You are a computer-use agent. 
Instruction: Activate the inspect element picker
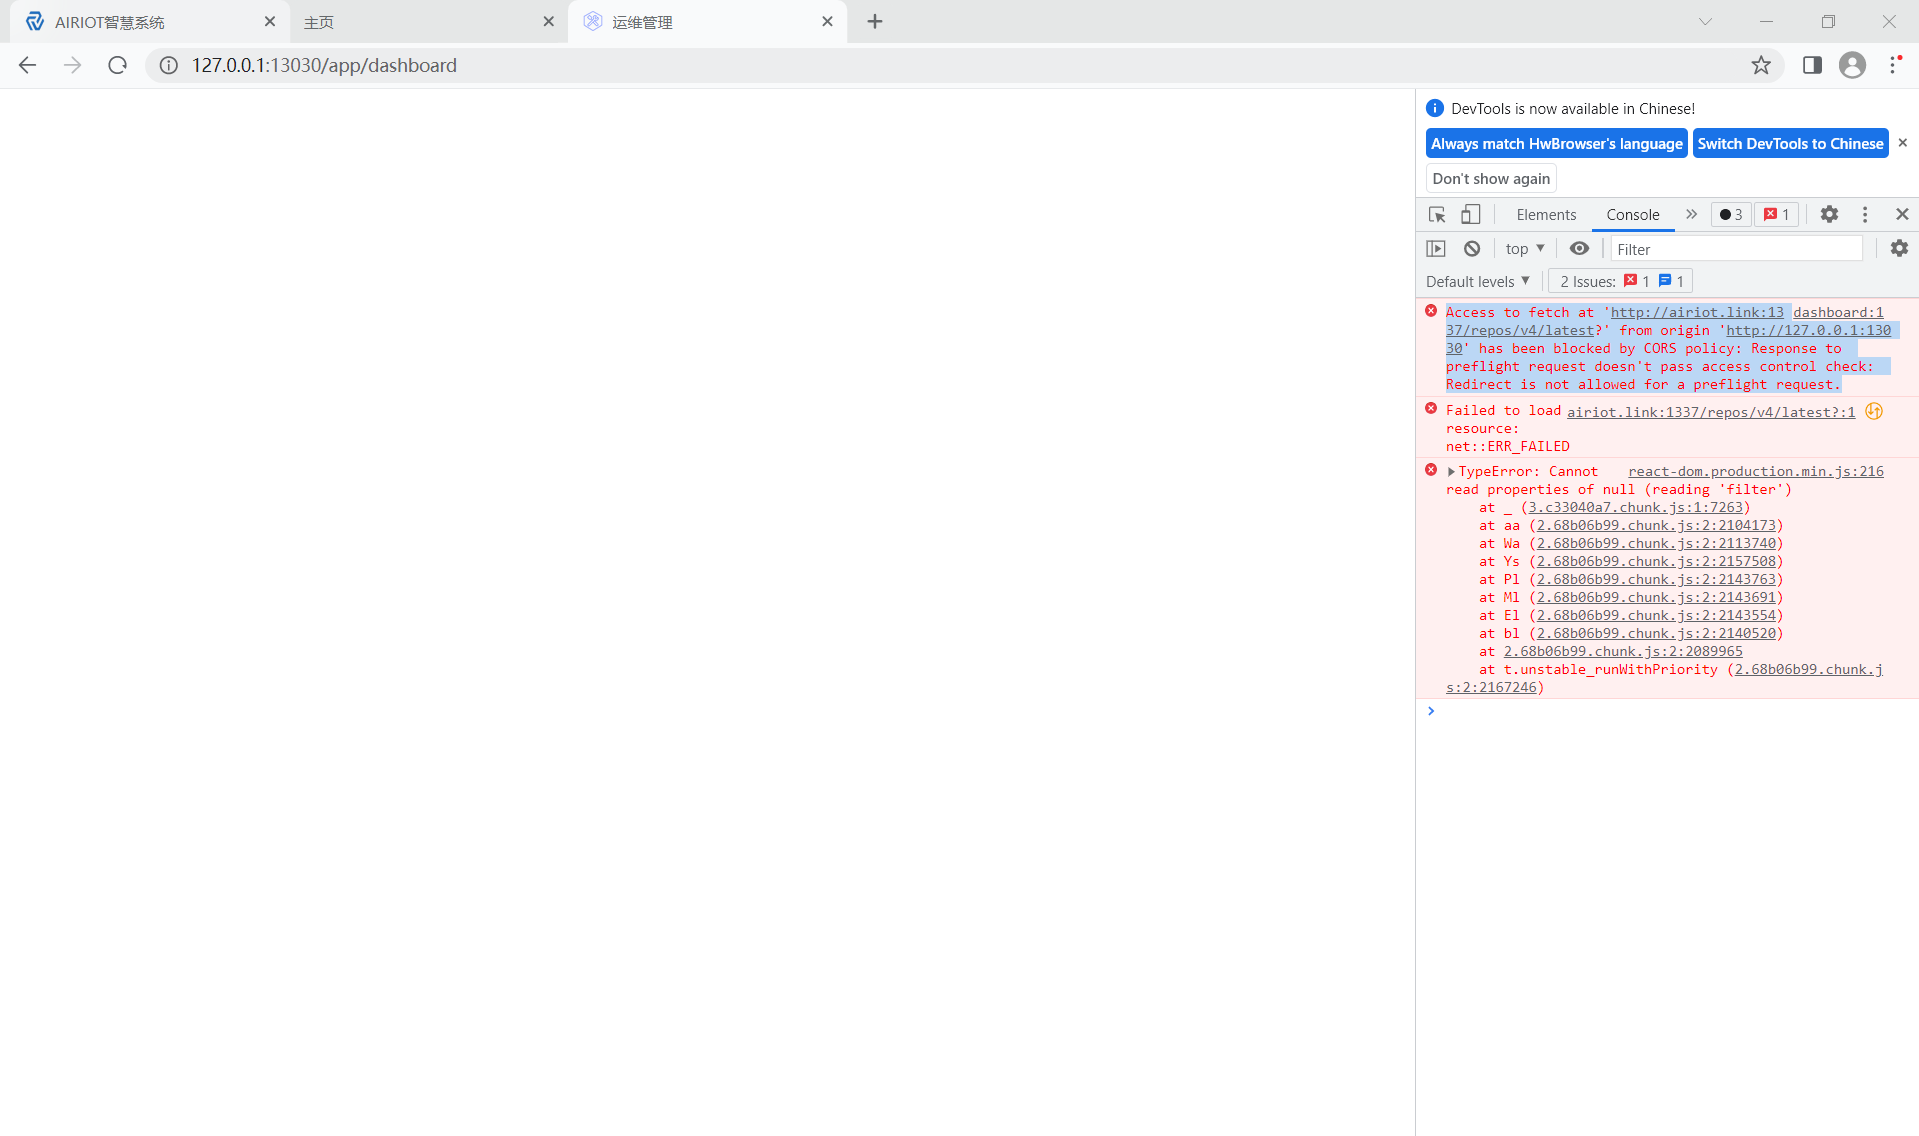click(1437, 215)
